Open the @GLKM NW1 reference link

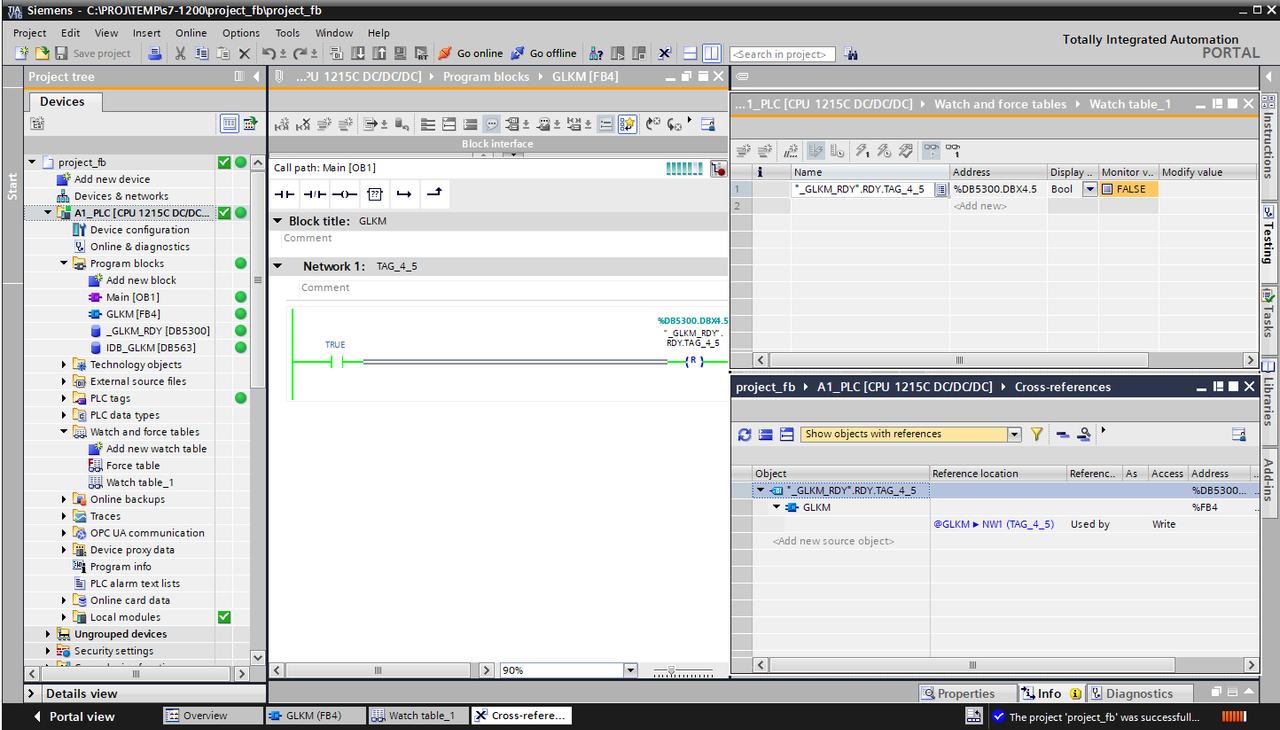993,524
